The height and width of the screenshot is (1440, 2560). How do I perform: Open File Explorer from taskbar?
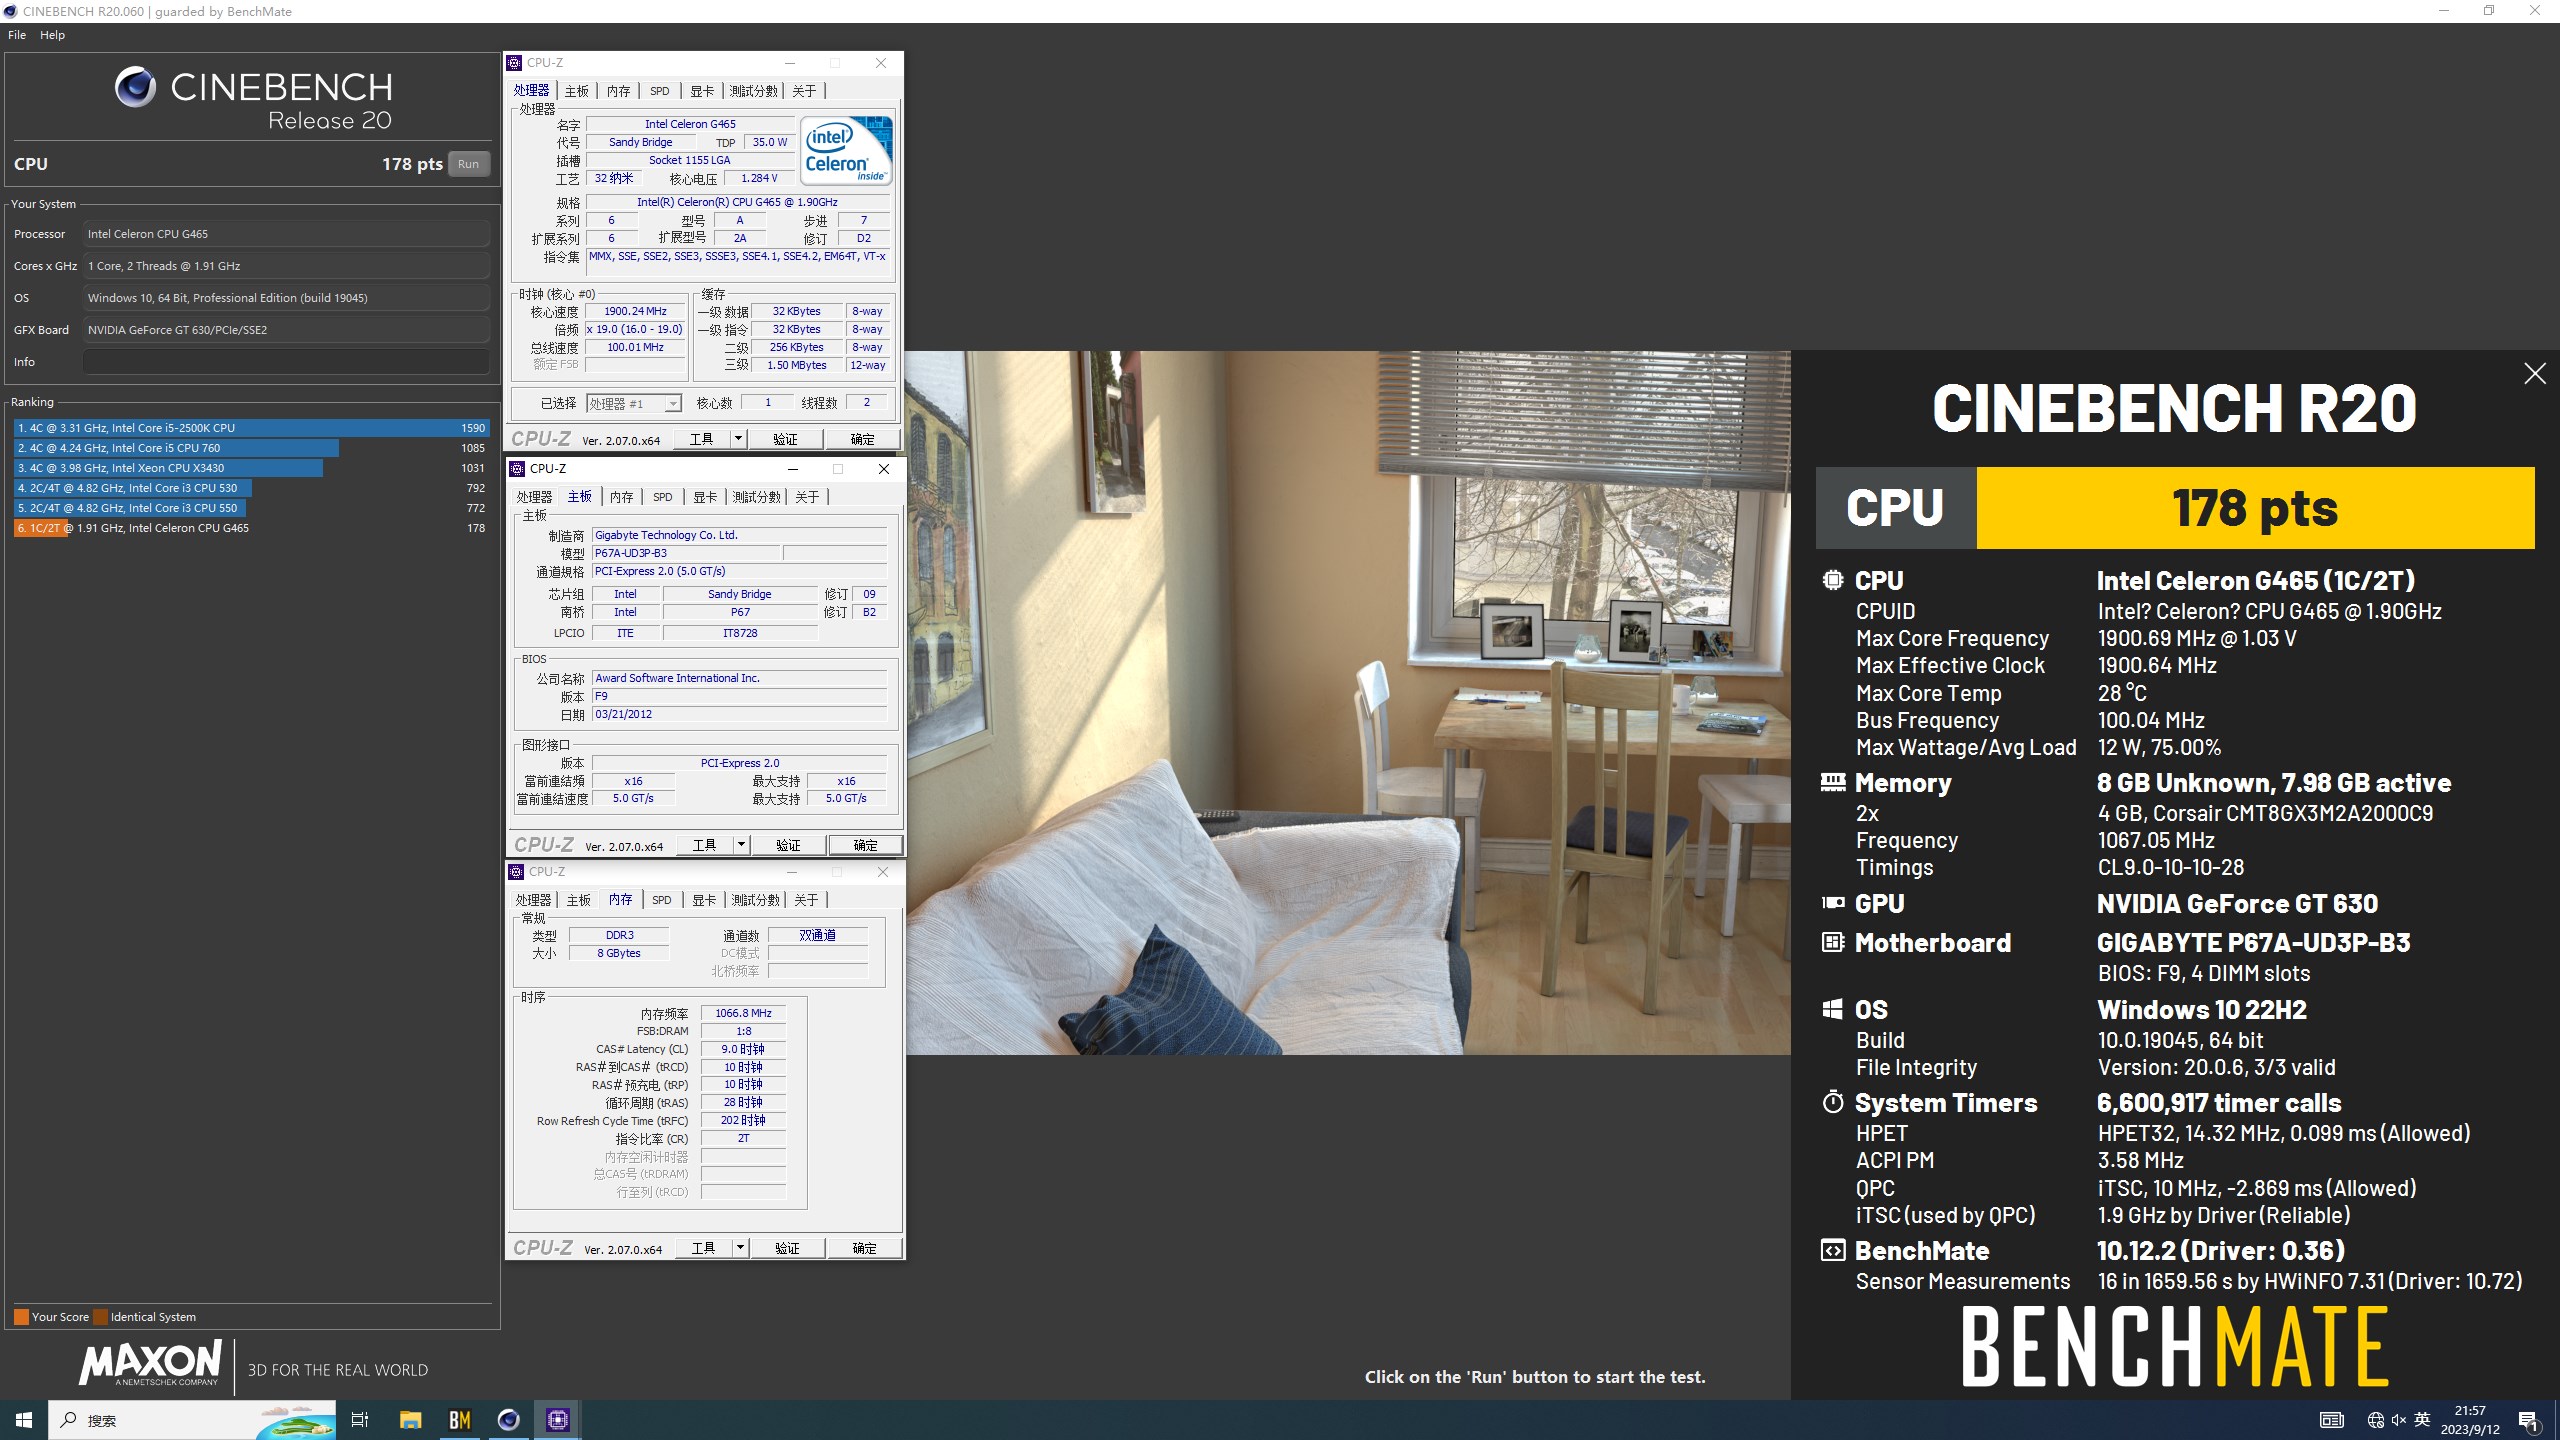(410, 1420)
